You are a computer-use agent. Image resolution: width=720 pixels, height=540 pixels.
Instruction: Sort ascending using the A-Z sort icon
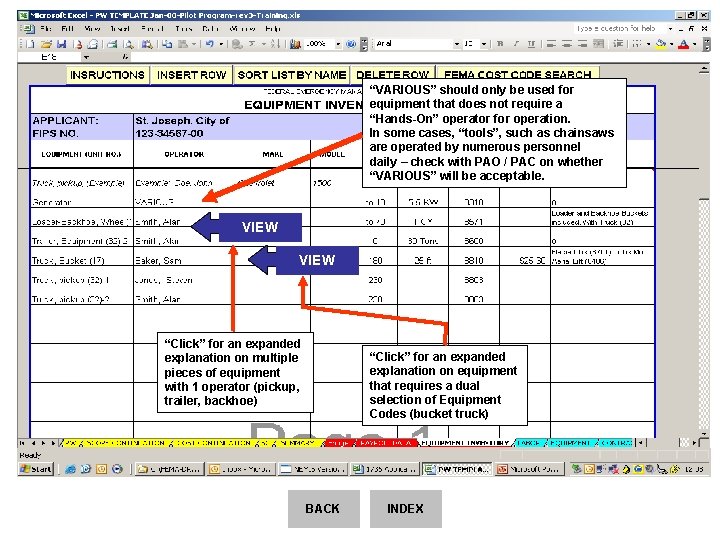click(275, 44)
